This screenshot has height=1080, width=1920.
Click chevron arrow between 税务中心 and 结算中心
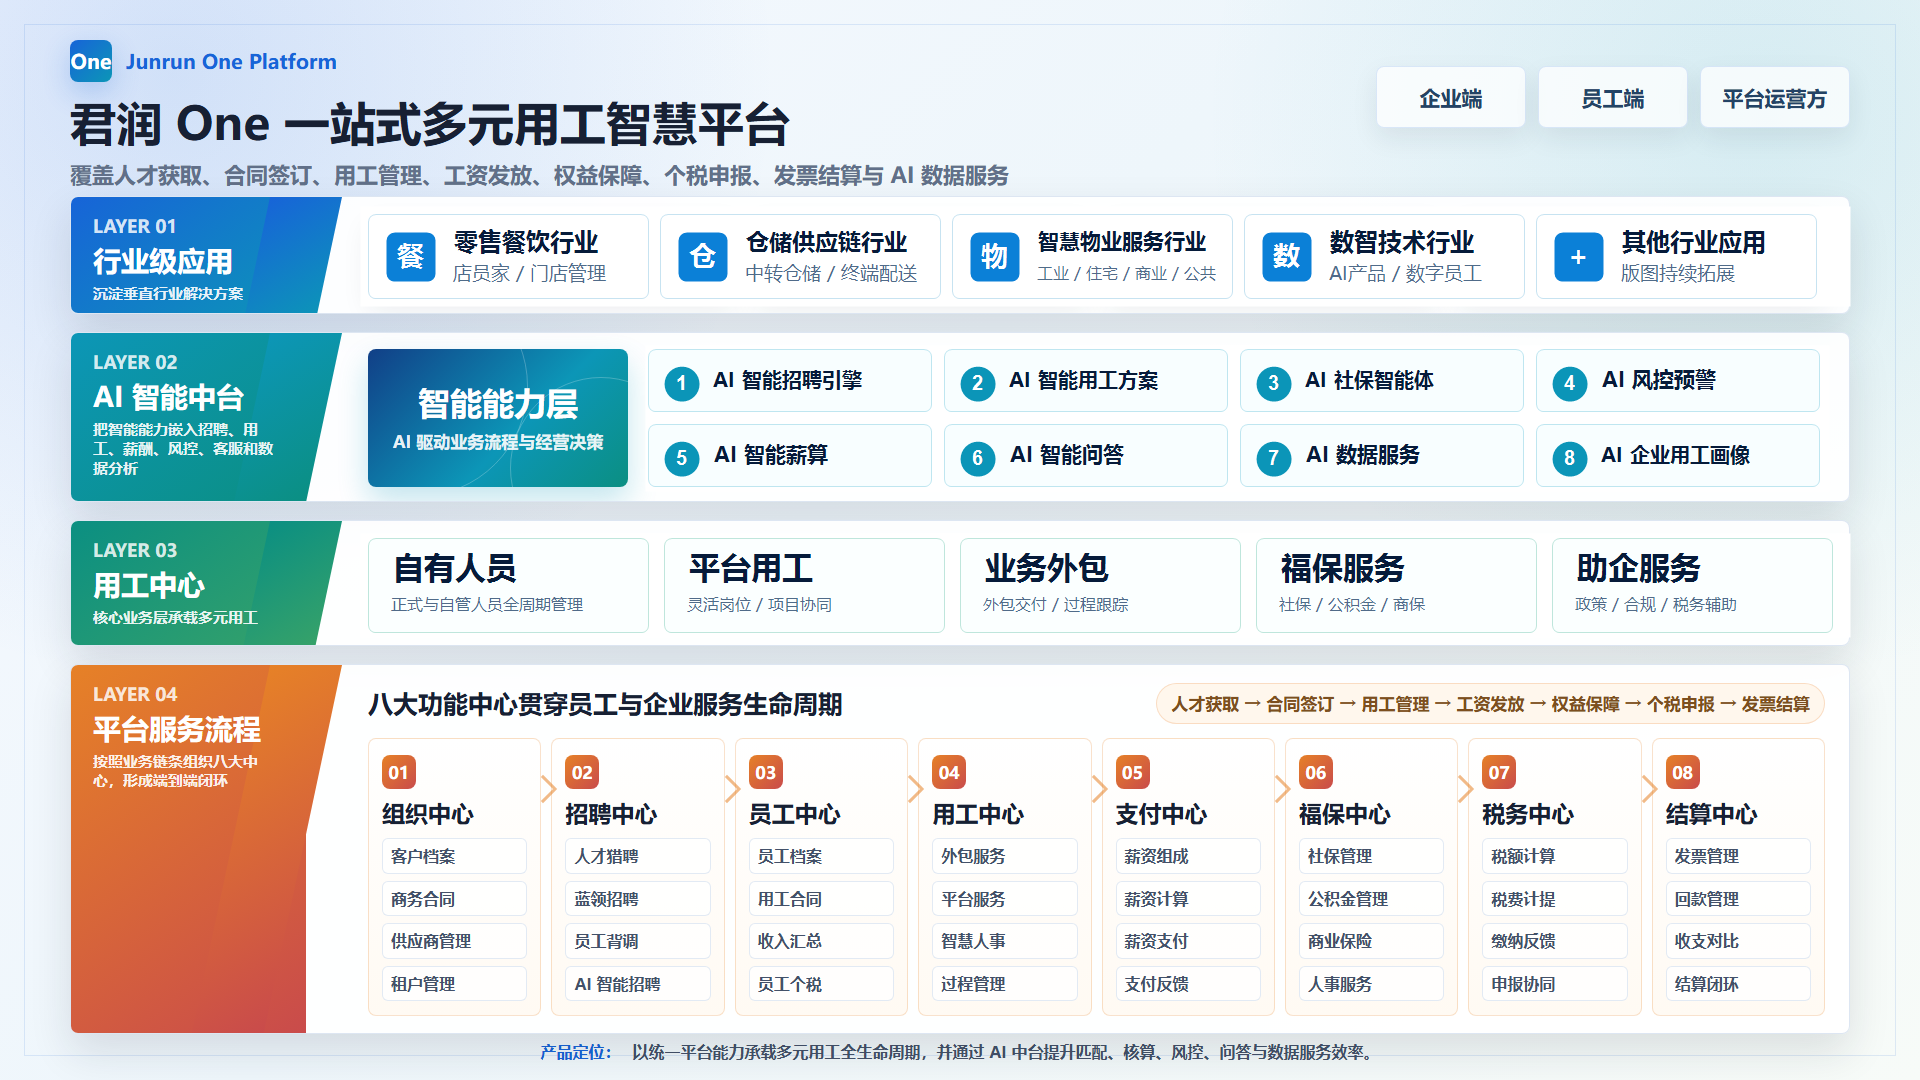click(1649, 789)
